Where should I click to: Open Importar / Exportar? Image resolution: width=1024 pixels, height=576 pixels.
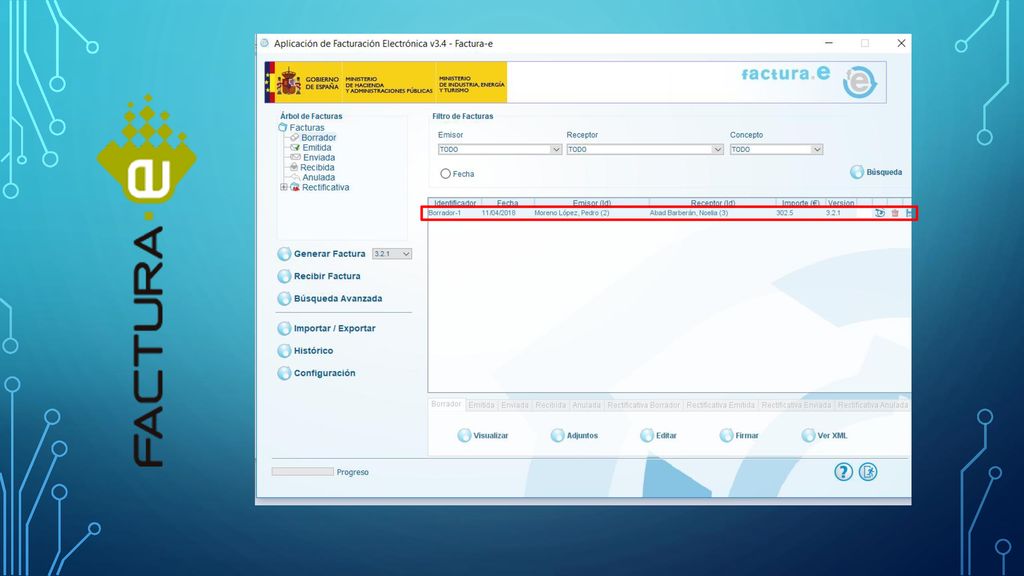pyautogui.click(x=327, y=328)
